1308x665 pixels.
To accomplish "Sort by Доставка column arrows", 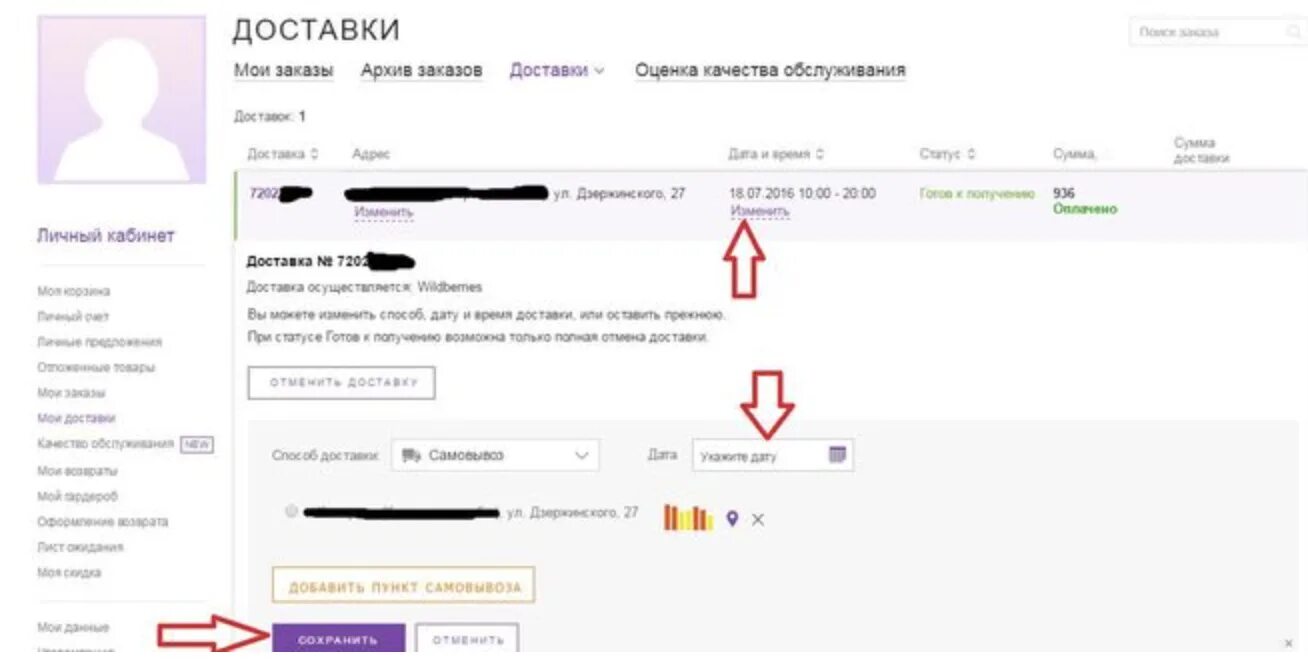I will [315, 154].
